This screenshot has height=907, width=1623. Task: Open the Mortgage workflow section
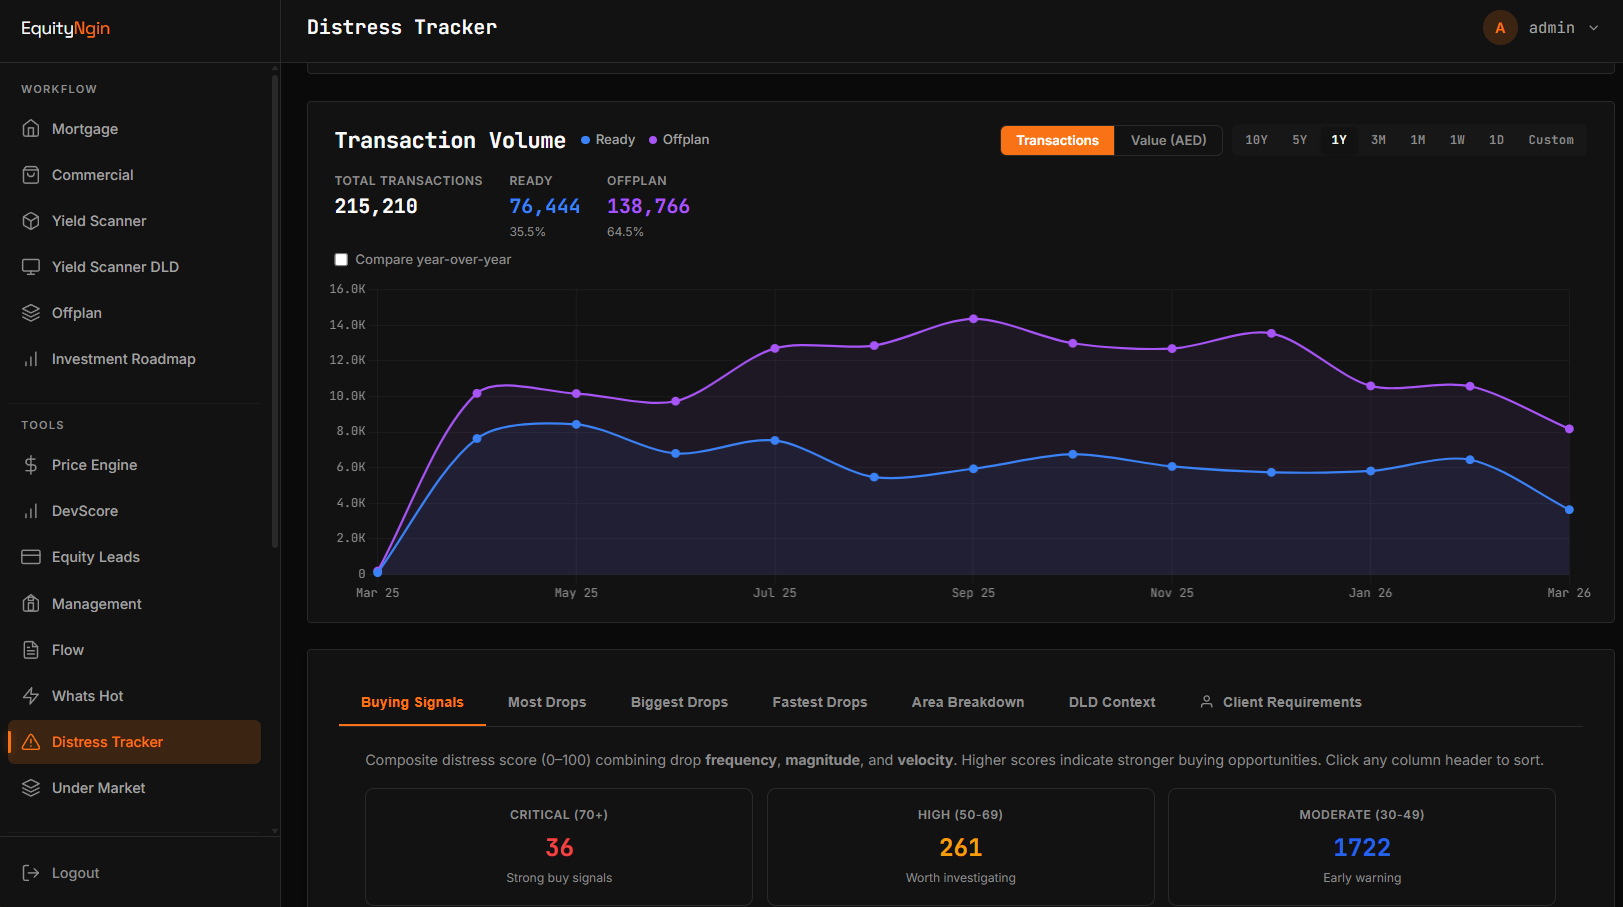pos(84,128)
